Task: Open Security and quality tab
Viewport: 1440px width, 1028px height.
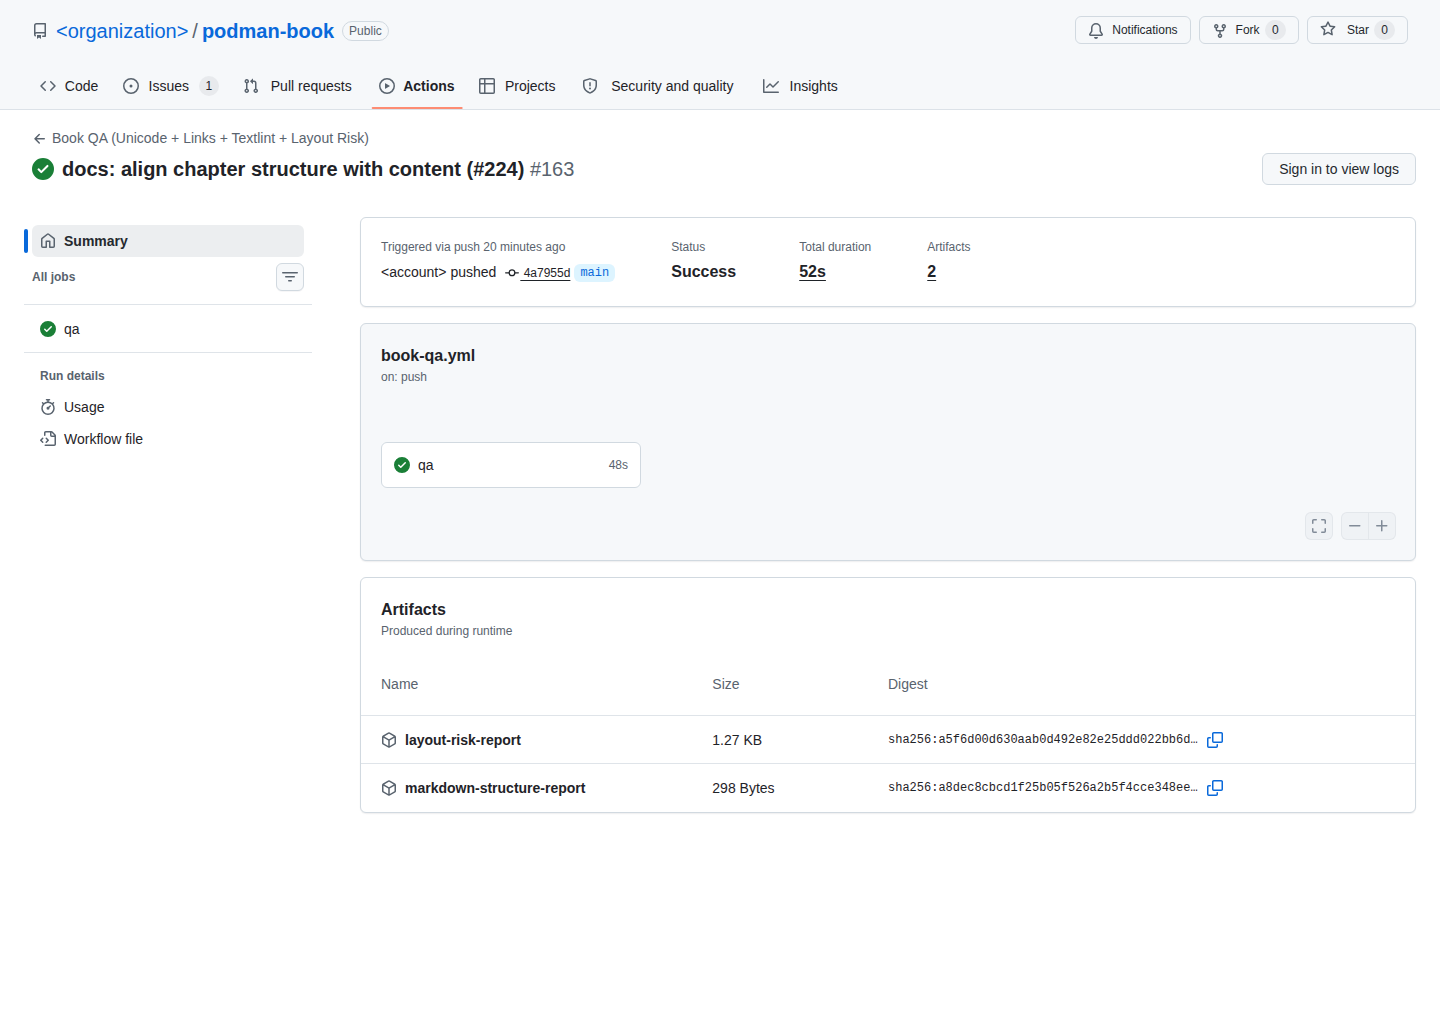Action: tap(658, 86)
